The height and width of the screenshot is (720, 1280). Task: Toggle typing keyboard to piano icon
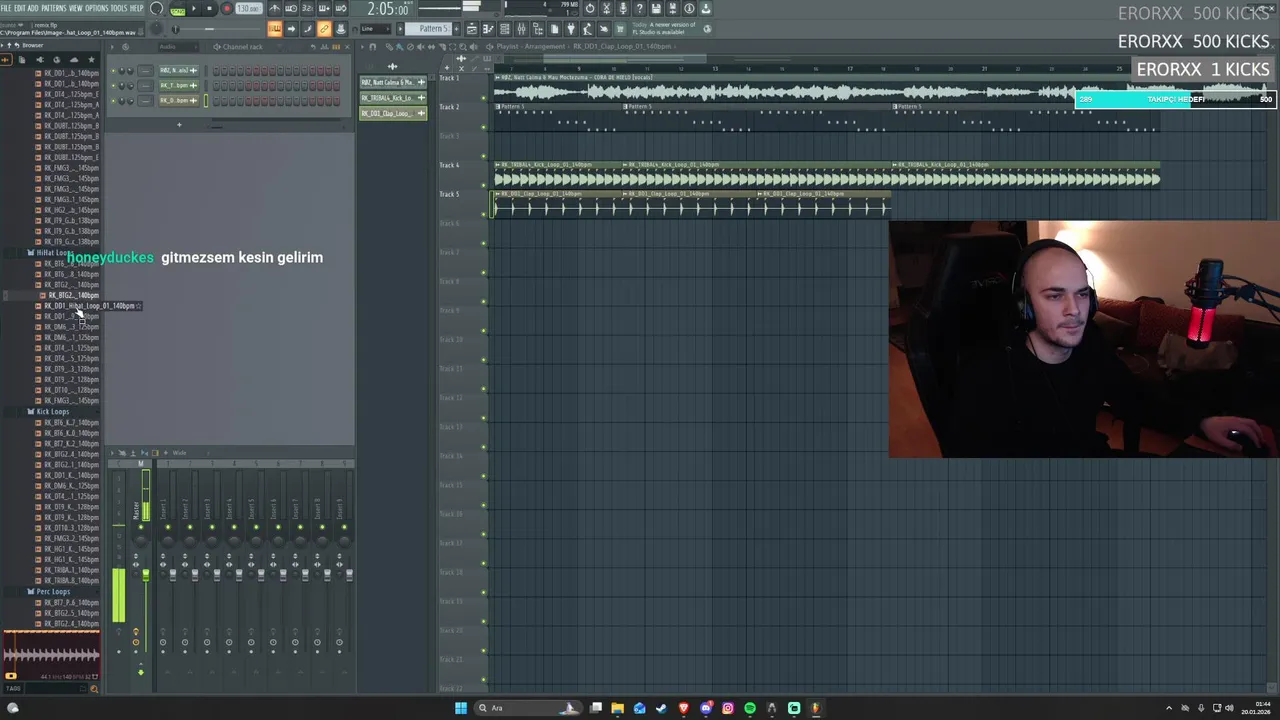click(274, 28)
